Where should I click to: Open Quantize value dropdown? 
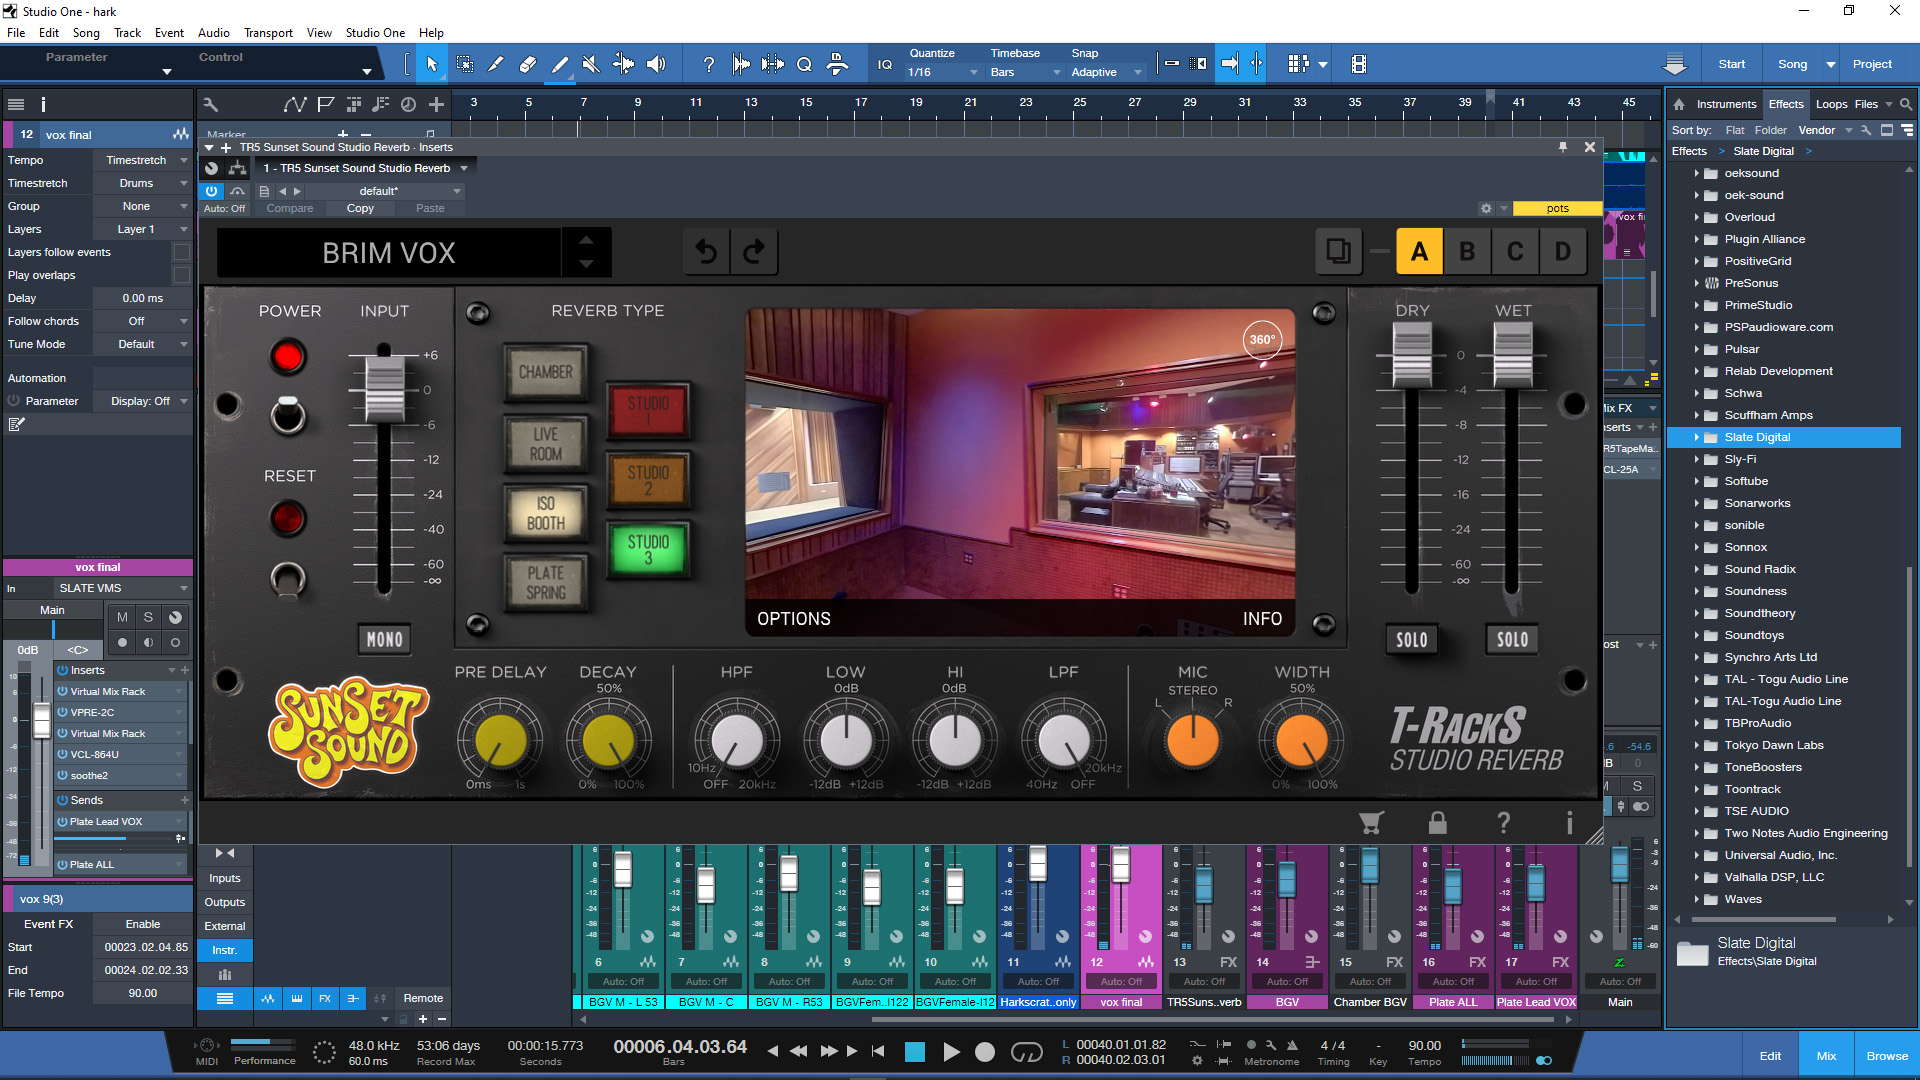point(942,72)
